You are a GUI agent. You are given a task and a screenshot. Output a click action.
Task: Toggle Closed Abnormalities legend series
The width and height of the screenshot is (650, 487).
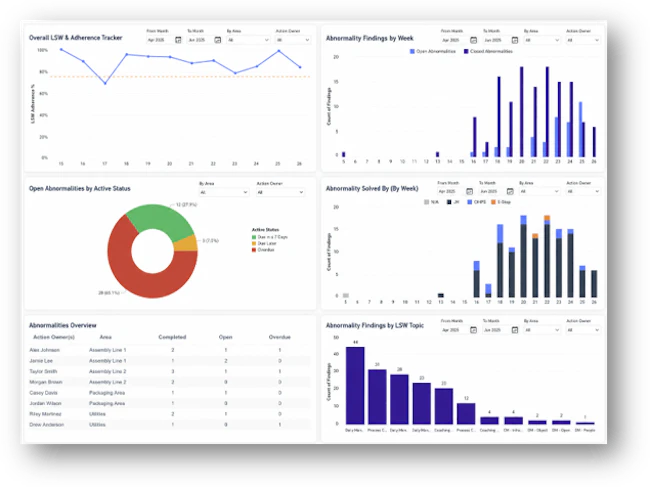[488, 51]
